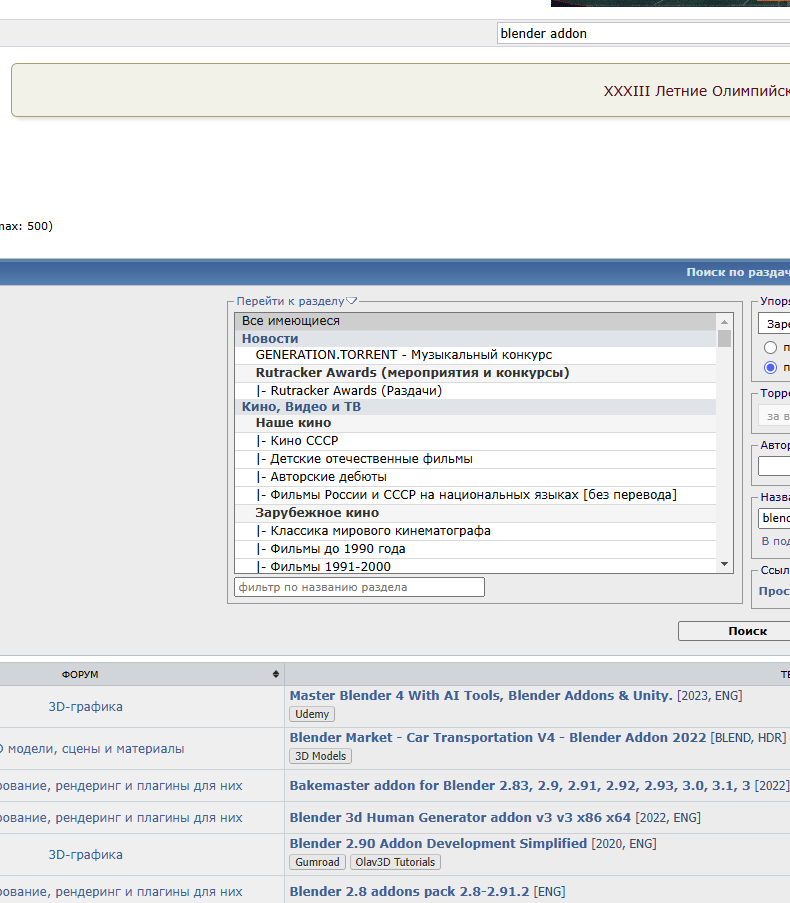Open forum link in Human Generator addon row
The width and height of the screenshot is (790, 903).
pyautogui.click(x=121, y=818)
